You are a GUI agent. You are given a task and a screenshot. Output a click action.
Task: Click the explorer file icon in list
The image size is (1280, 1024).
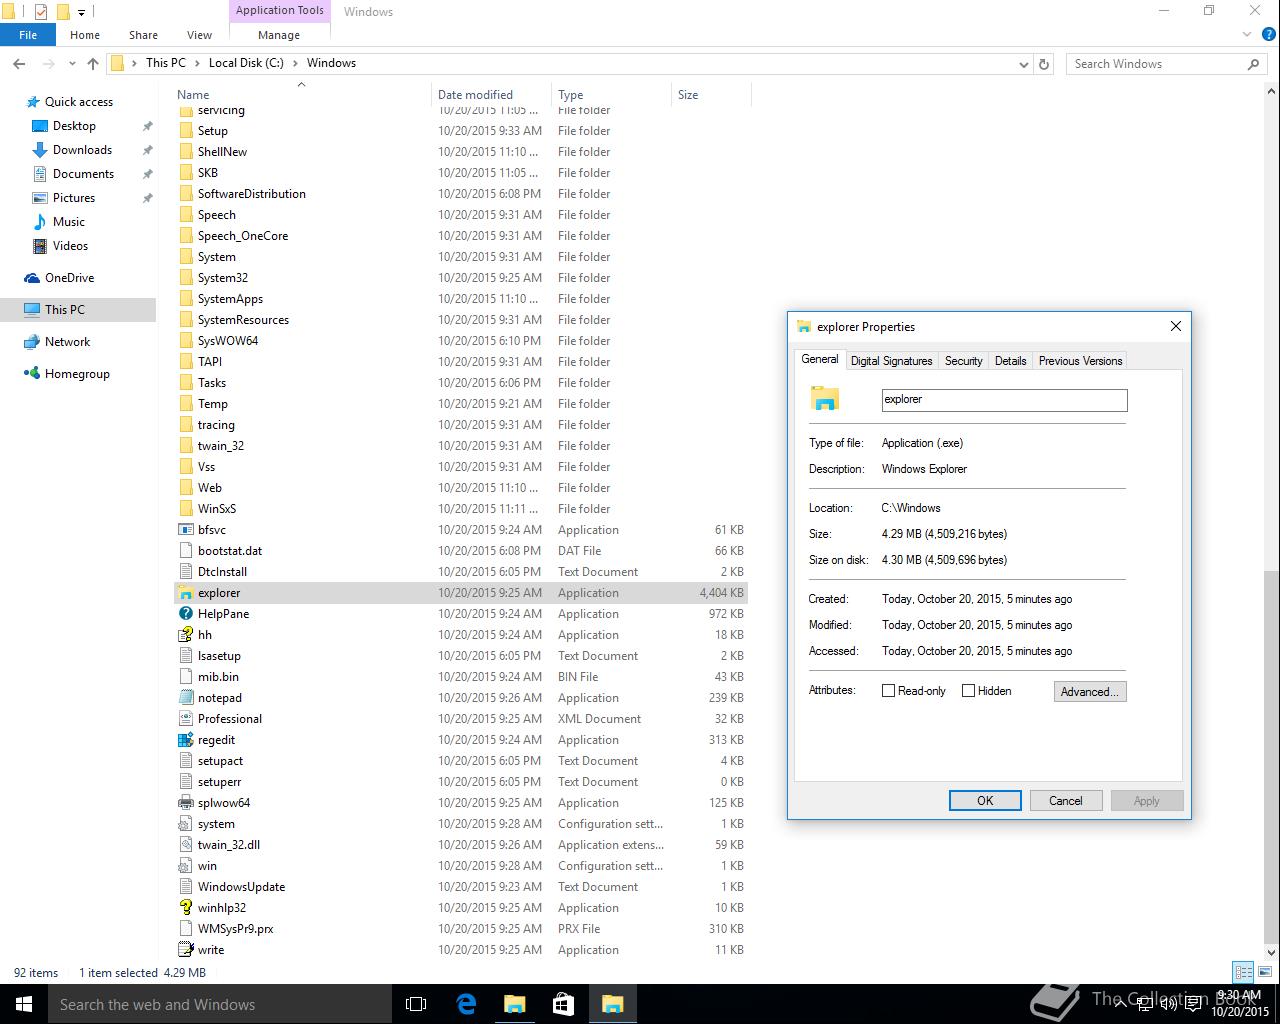(x=185, y=593)
